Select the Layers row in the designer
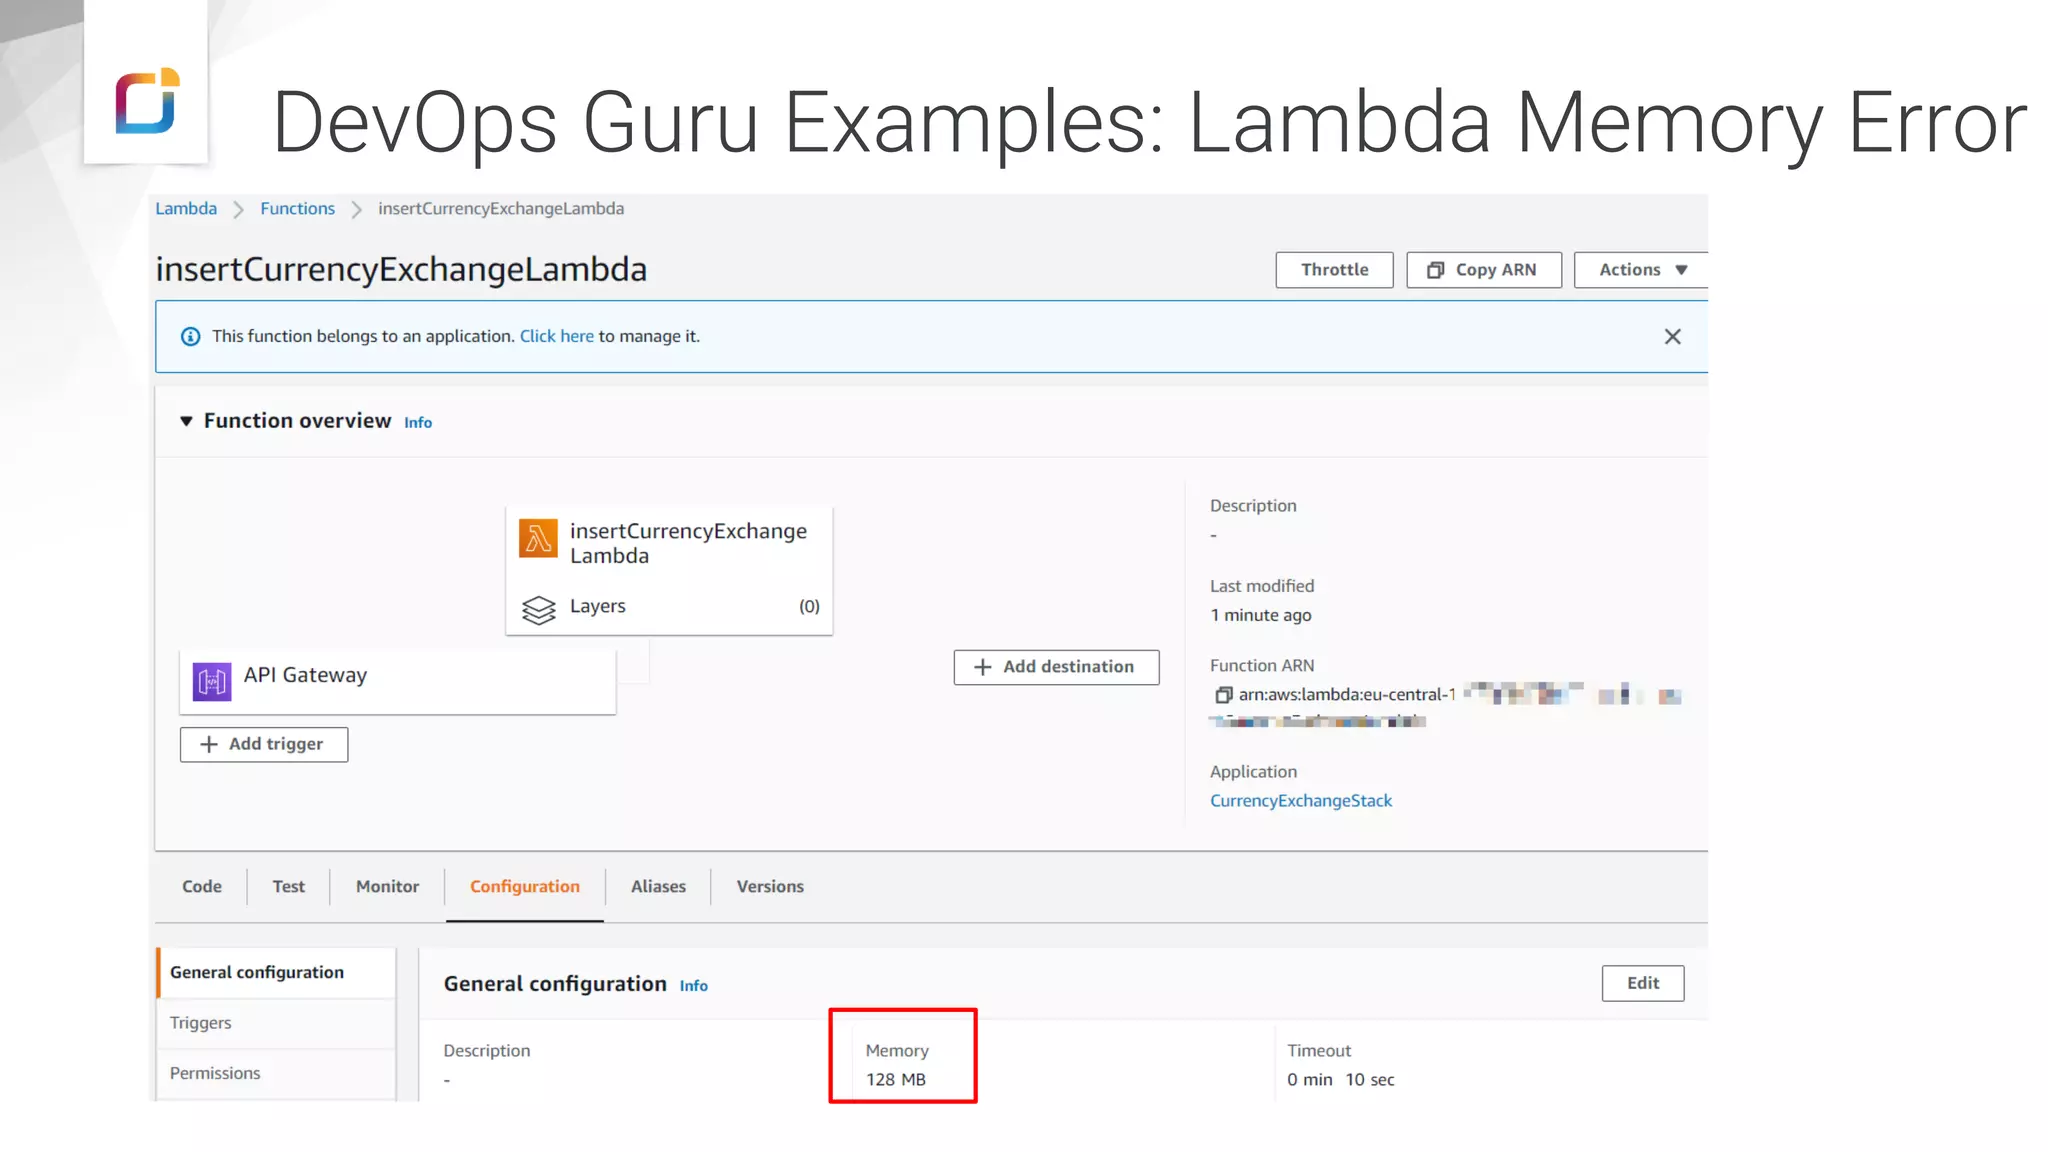2048x1152 pixels. (669, 607)
